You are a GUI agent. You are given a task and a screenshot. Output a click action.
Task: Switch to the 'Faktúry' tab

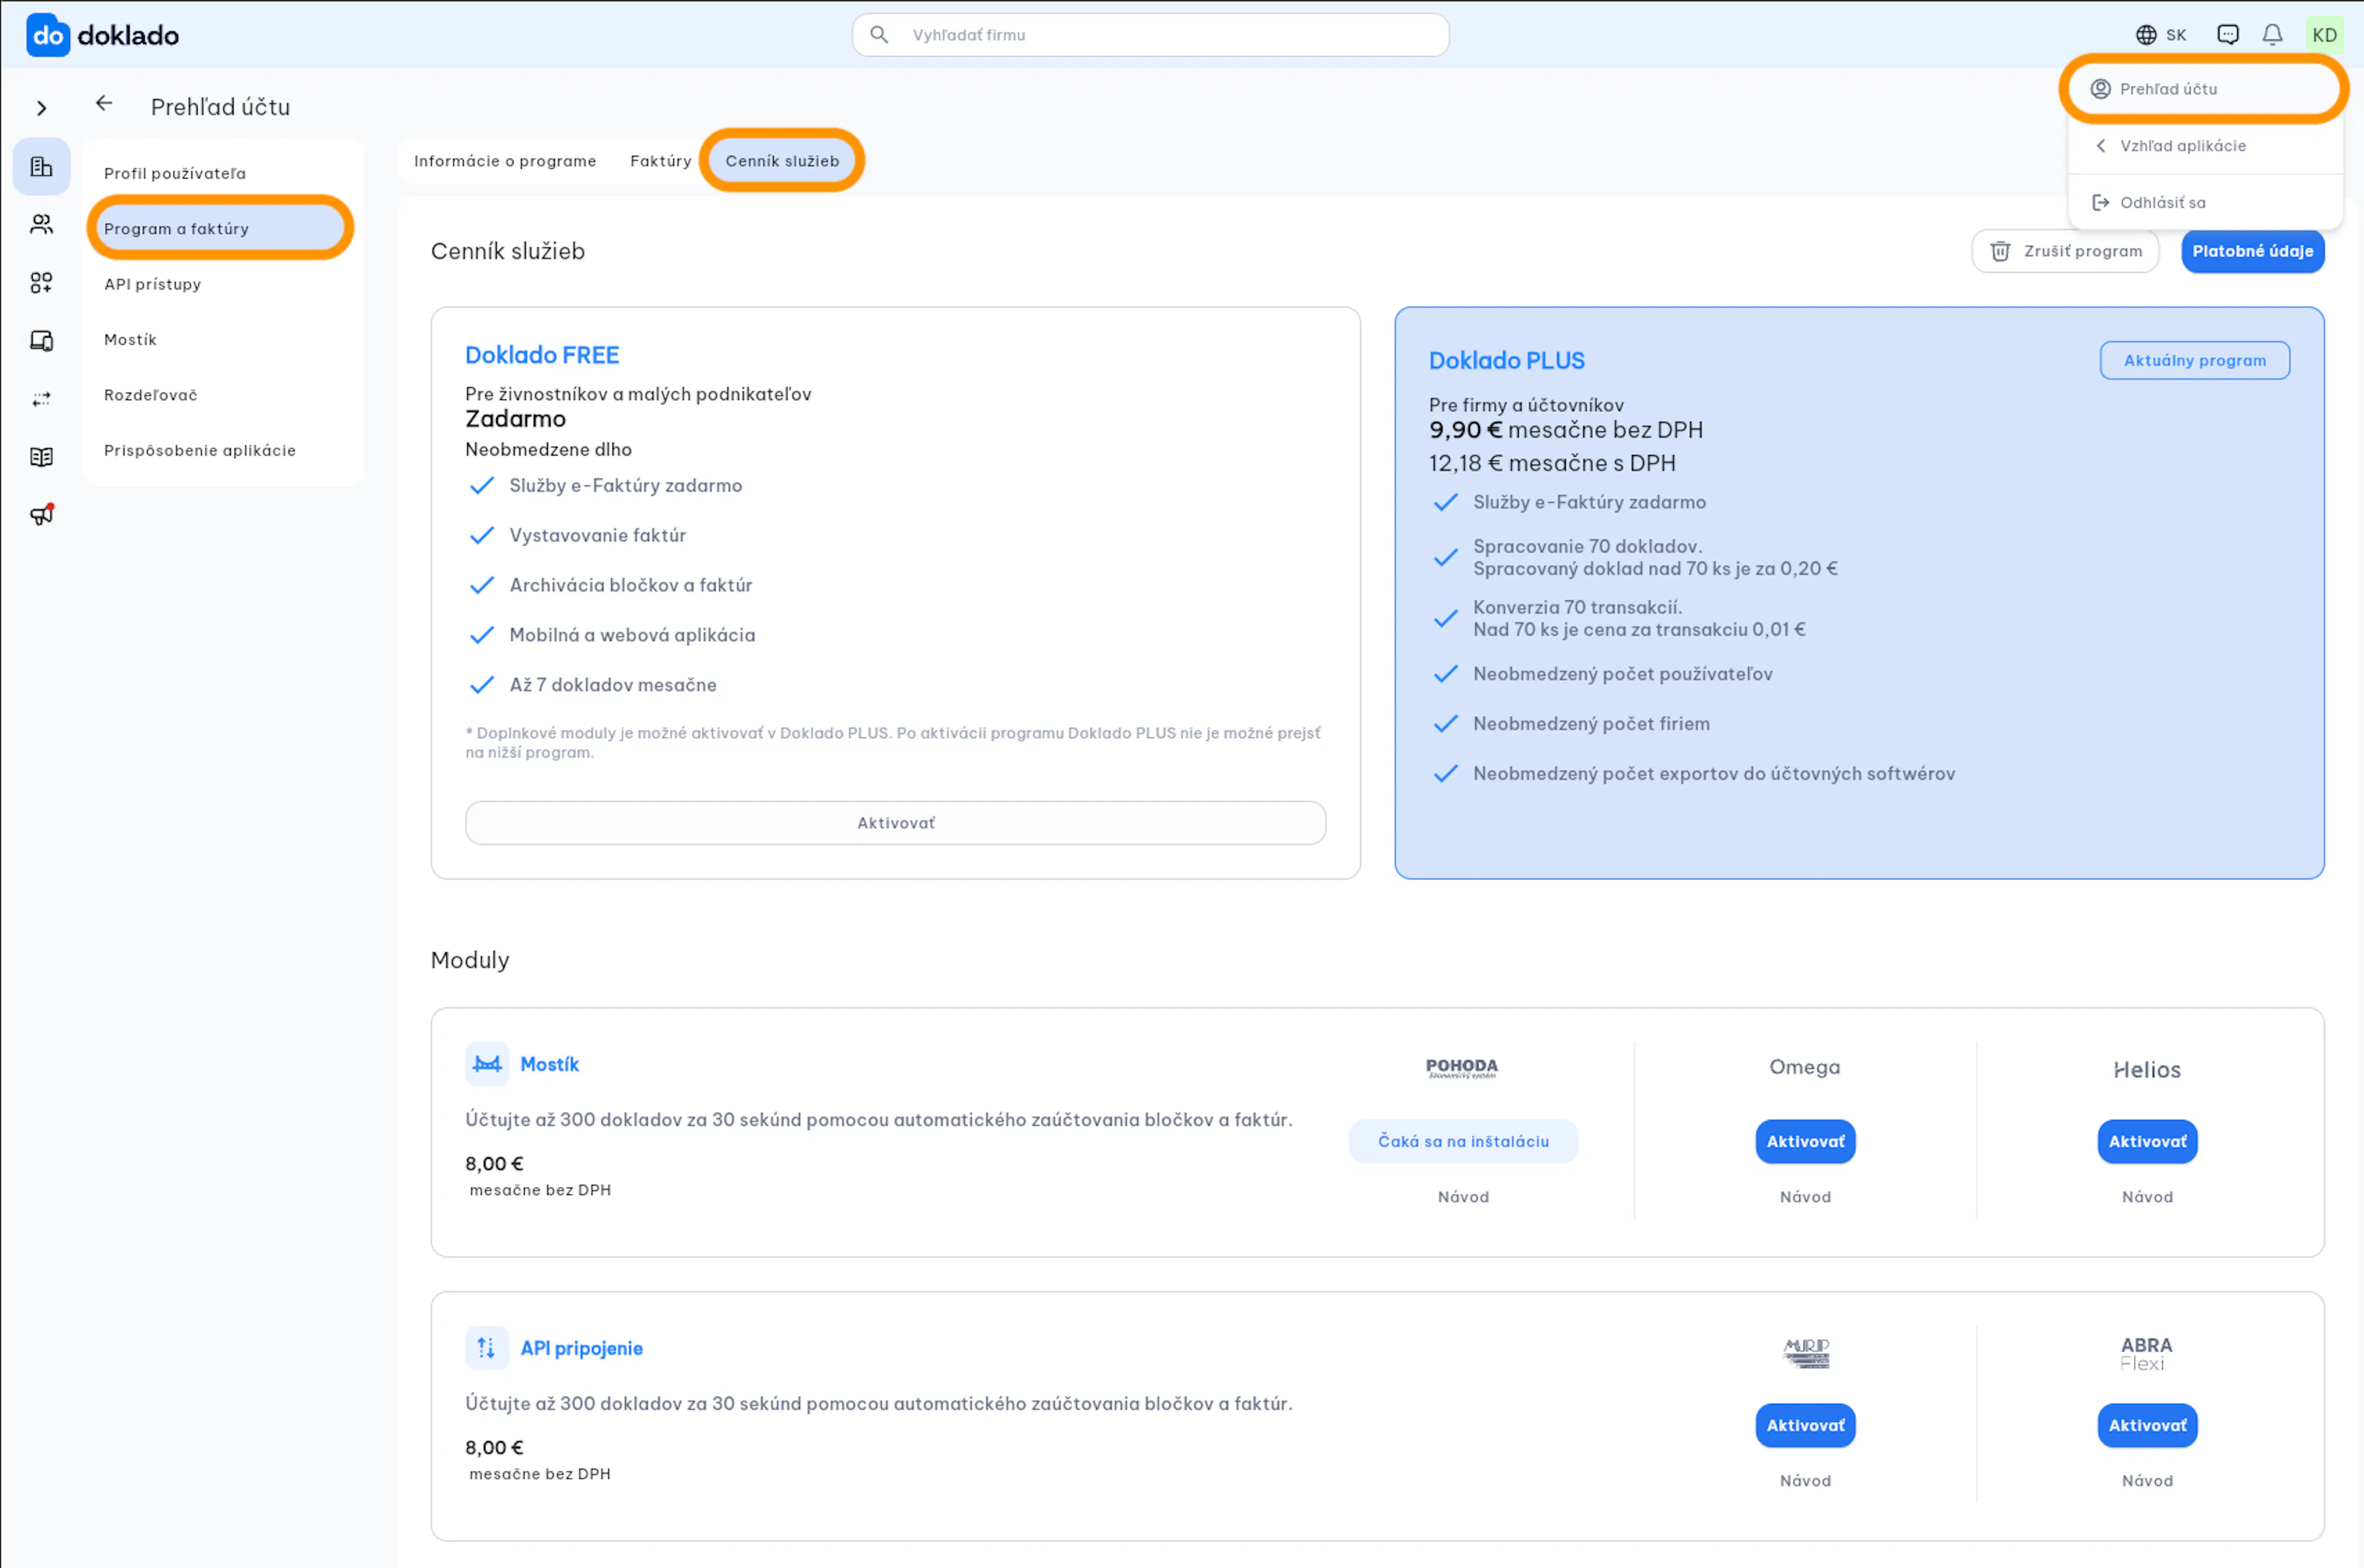(x=660, y=161)
